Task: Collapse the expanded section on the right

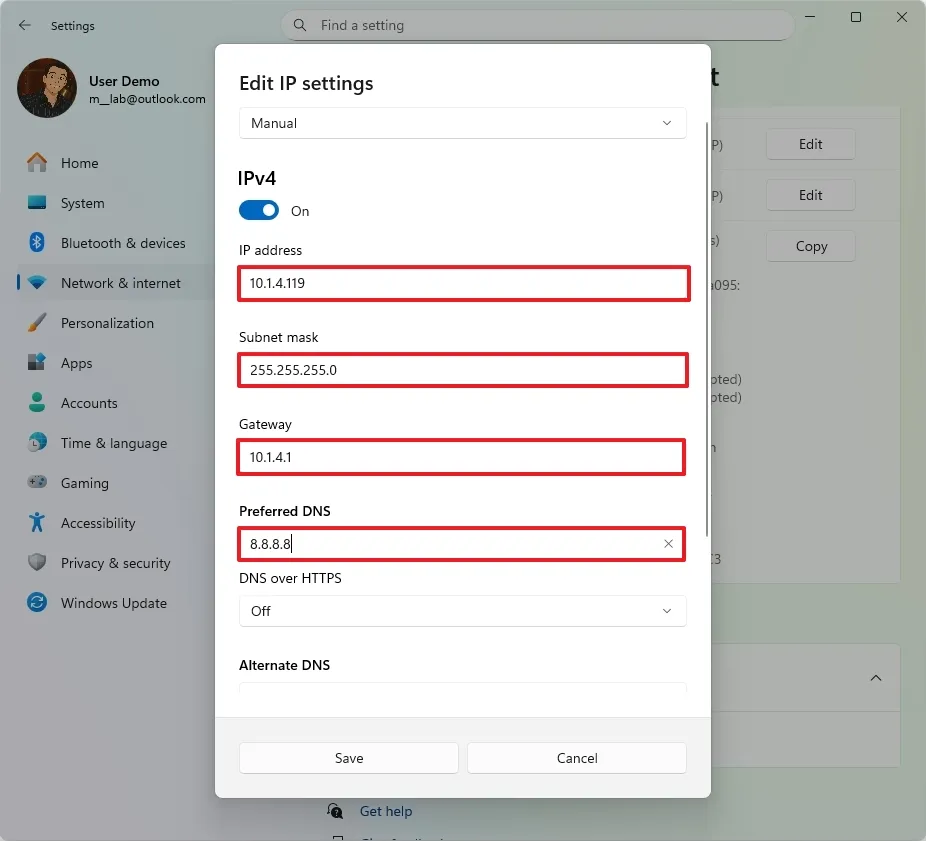Action: coord(876,677)
